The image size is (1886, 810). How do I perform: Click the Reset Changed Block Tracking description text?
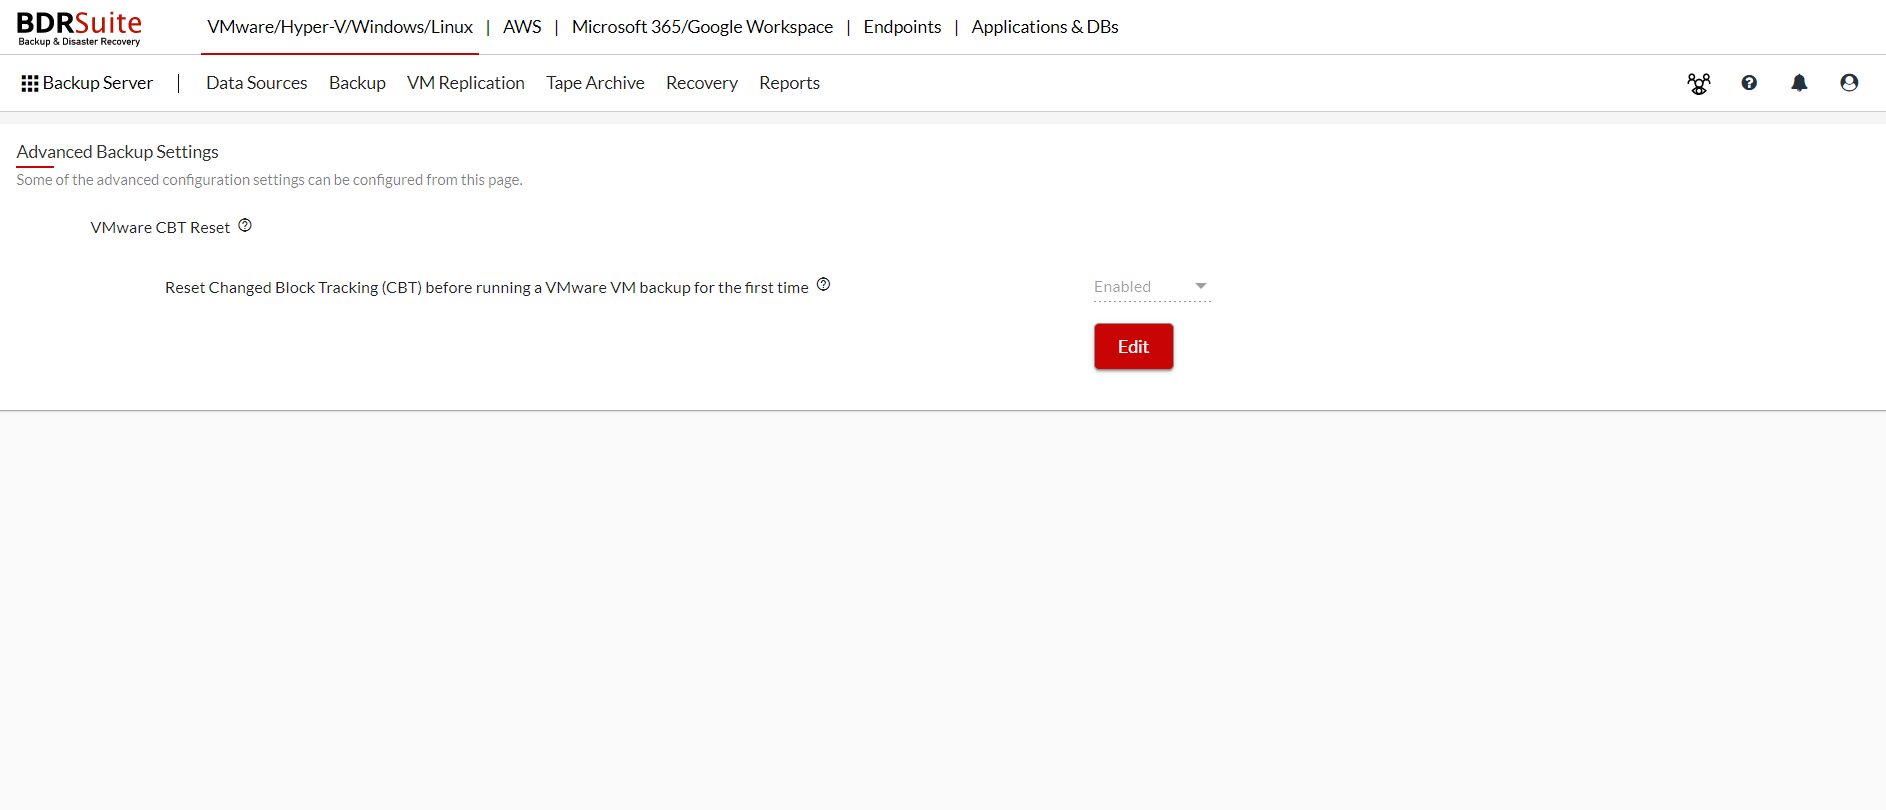[x=487, y=288]
